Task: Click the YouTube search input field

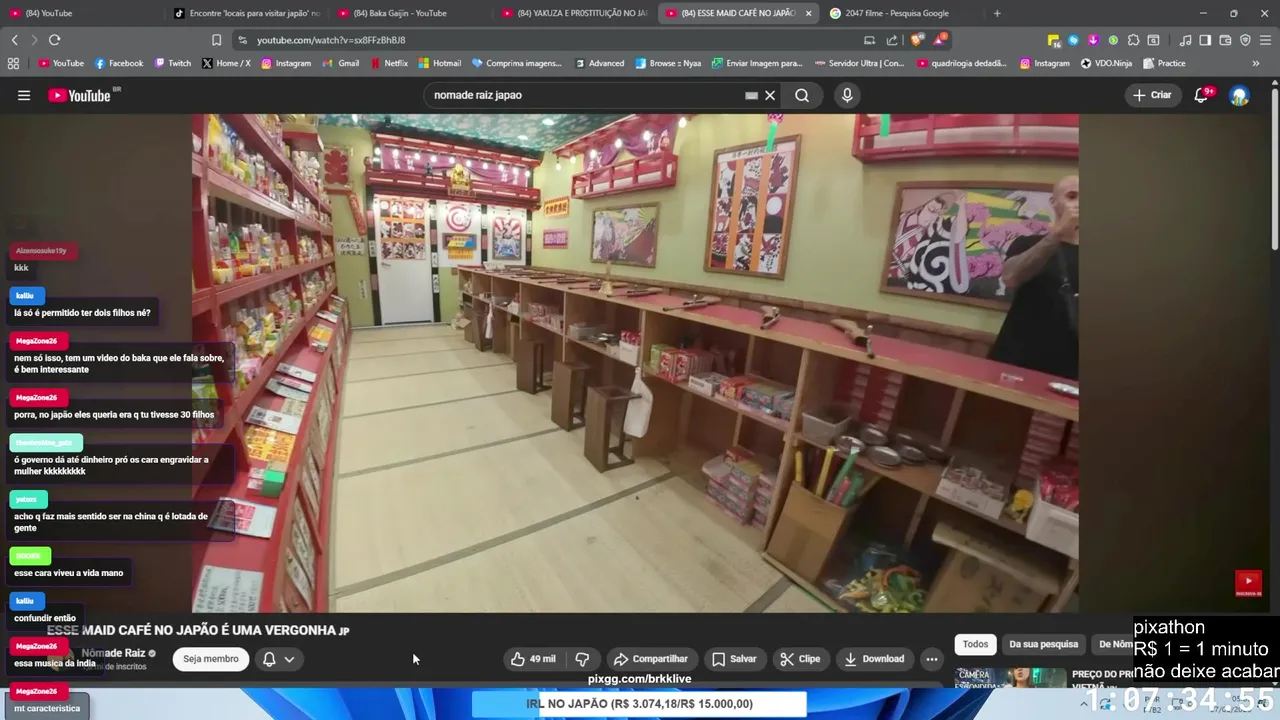Action: point(585,95)
